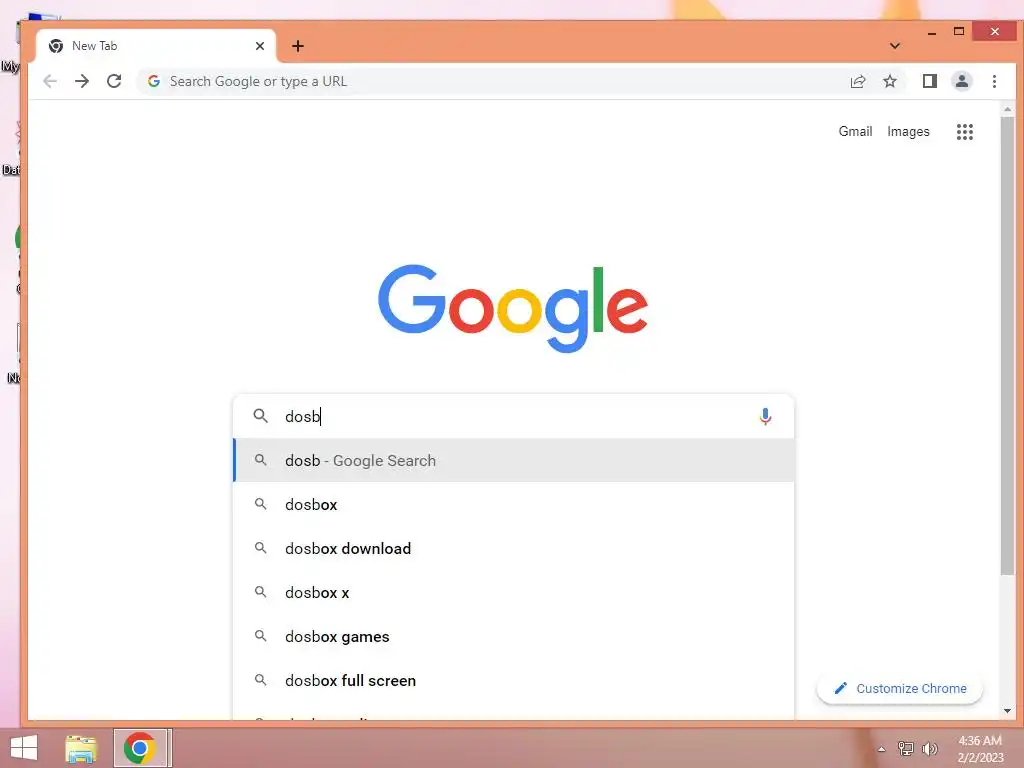Show hidden tray icons arrow
The image size is (1024, 768).
pos(882,749)
